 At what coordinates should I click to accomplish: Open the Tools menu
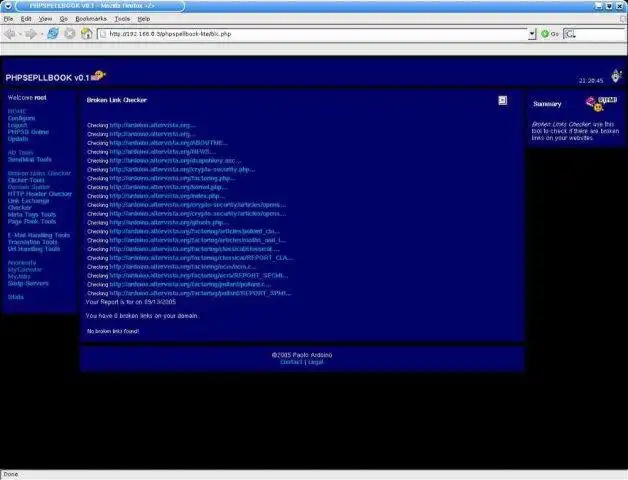pyautogui.click(x=123, y=19)
